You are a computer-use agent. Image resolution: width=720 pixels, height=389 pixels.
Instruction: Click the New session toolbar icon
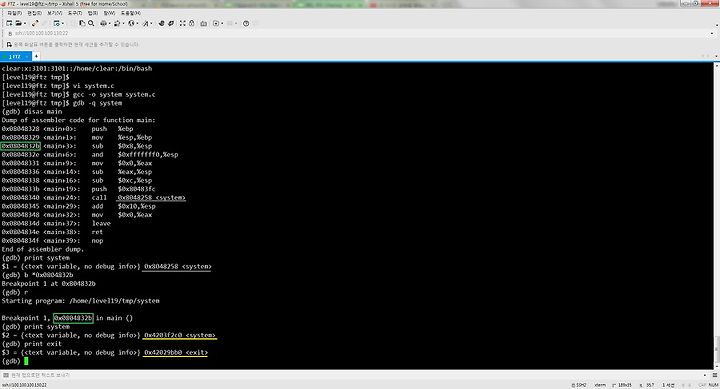pos(9,23)
